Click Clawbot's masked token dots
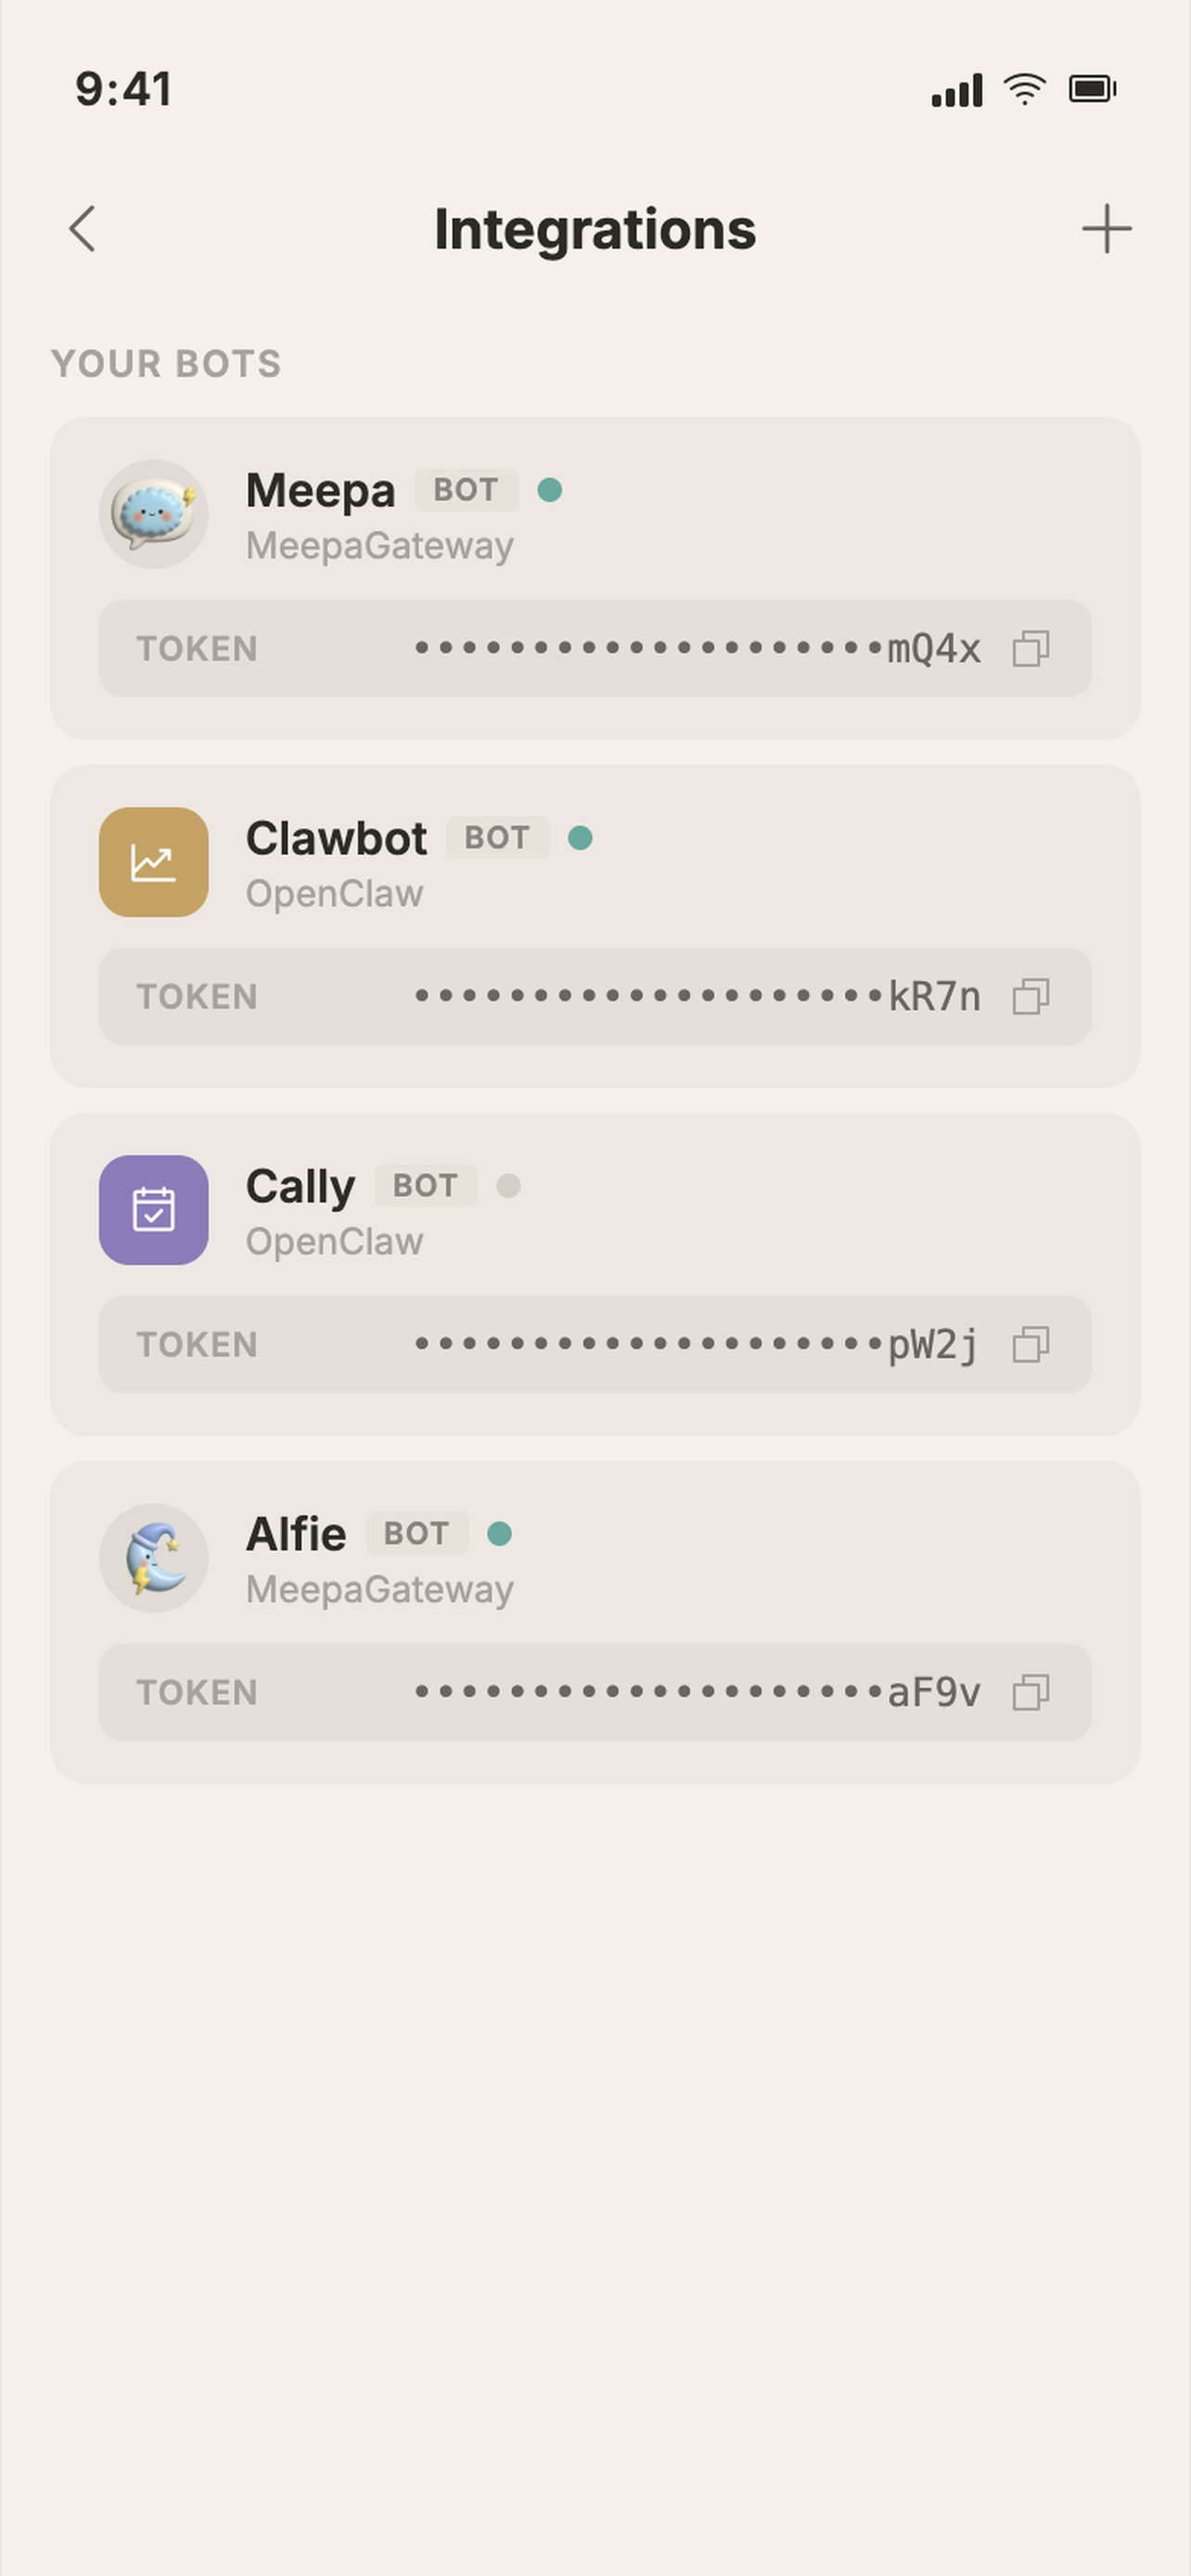Image resolution: width=1191 pixels, height=2576 pixels. click(x=650, y=996)
